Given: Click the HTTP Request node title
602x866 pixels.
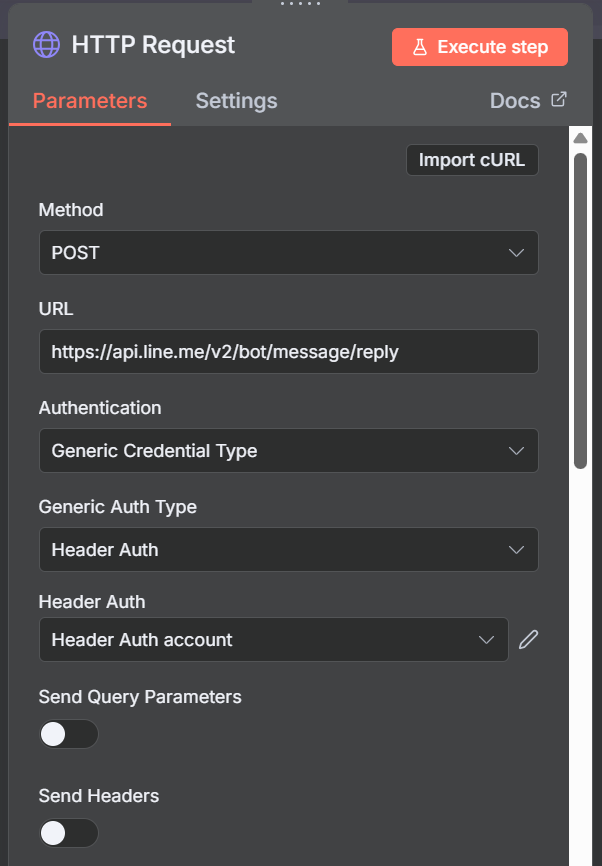Looking at the screenshot, I should [153, 45].
